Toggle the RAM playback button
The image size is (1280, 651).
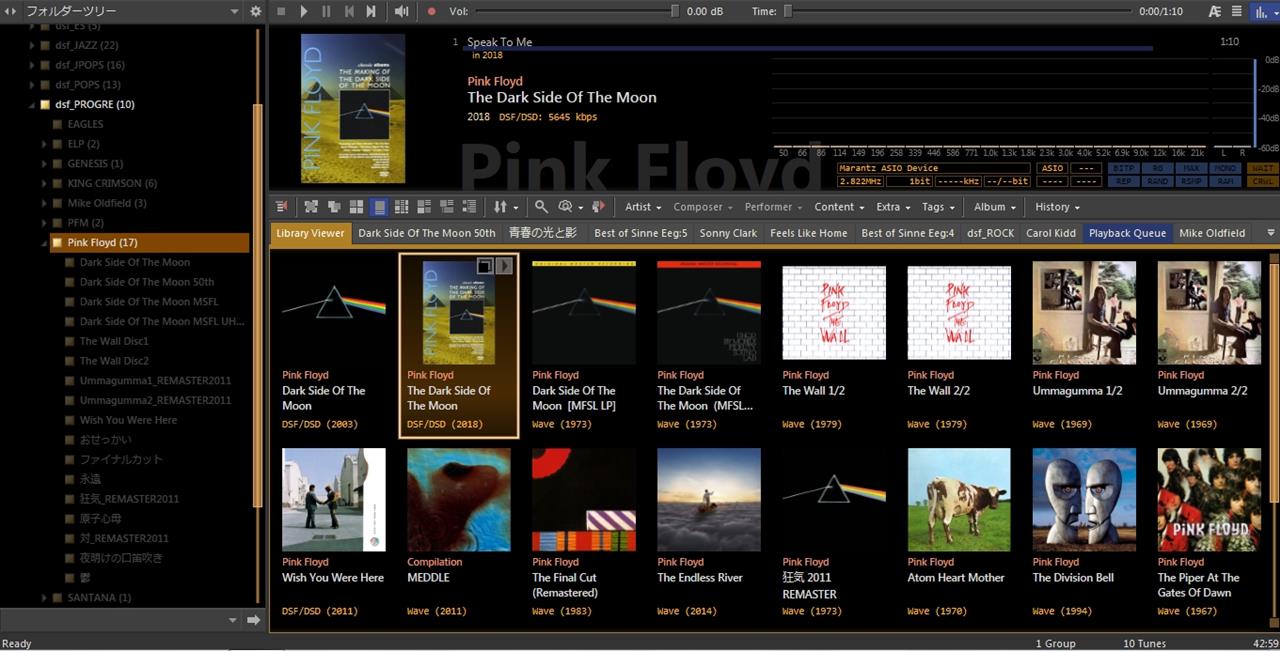coord(1226,181)
